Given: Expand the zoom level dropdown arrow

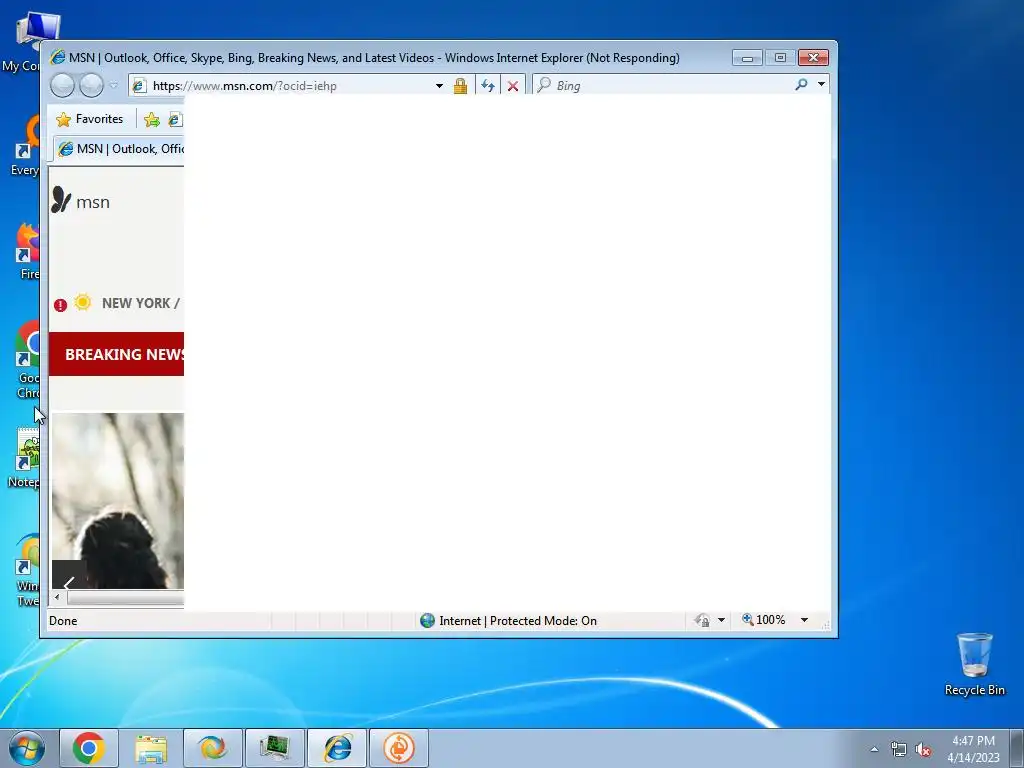Looking at the screenshot, I should pos(805,620).
